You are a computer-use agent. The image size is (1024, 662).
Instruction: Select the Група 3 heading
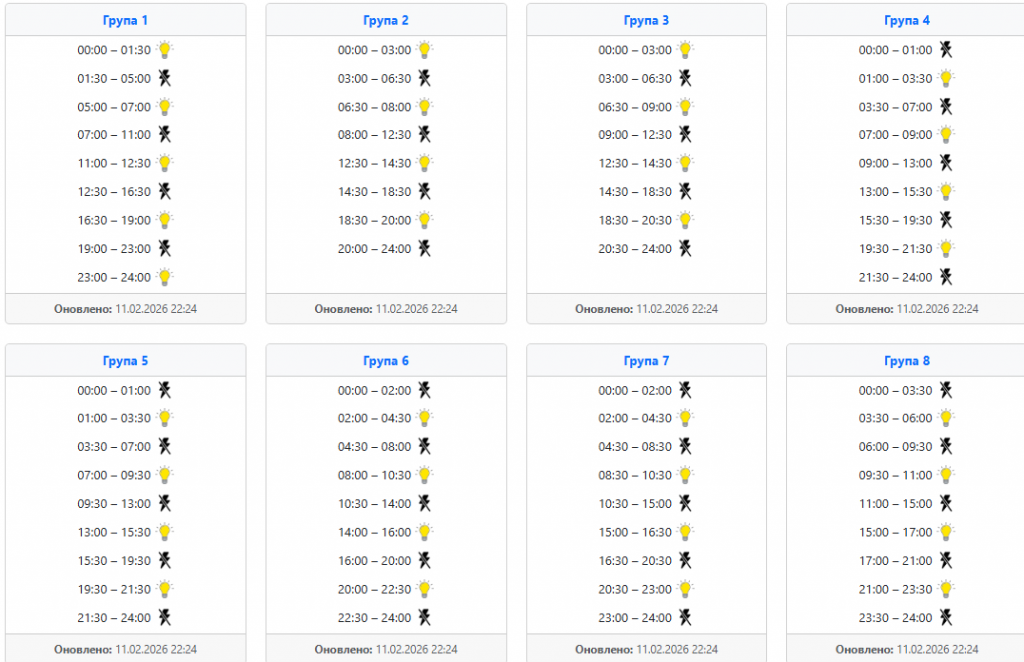pos(646,20)
